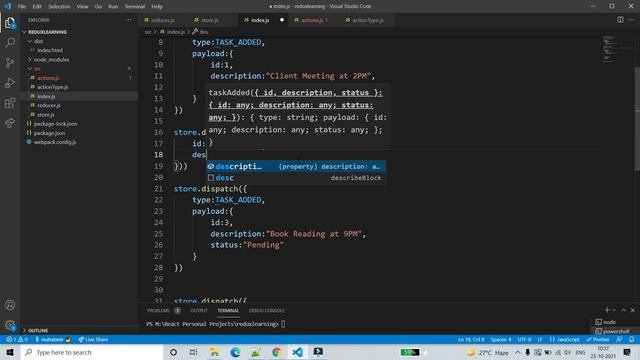Open the Help menu
640x360 pixels.
157,7
